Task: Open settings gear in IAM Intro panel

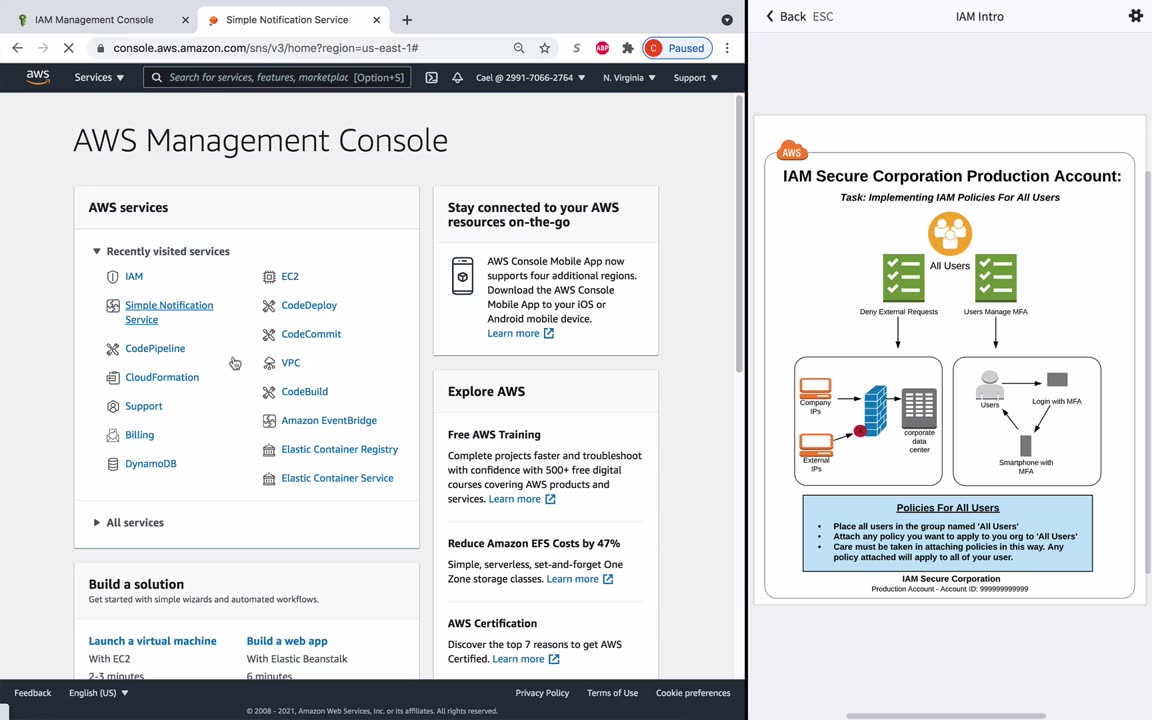Action: click(1135, 16)
